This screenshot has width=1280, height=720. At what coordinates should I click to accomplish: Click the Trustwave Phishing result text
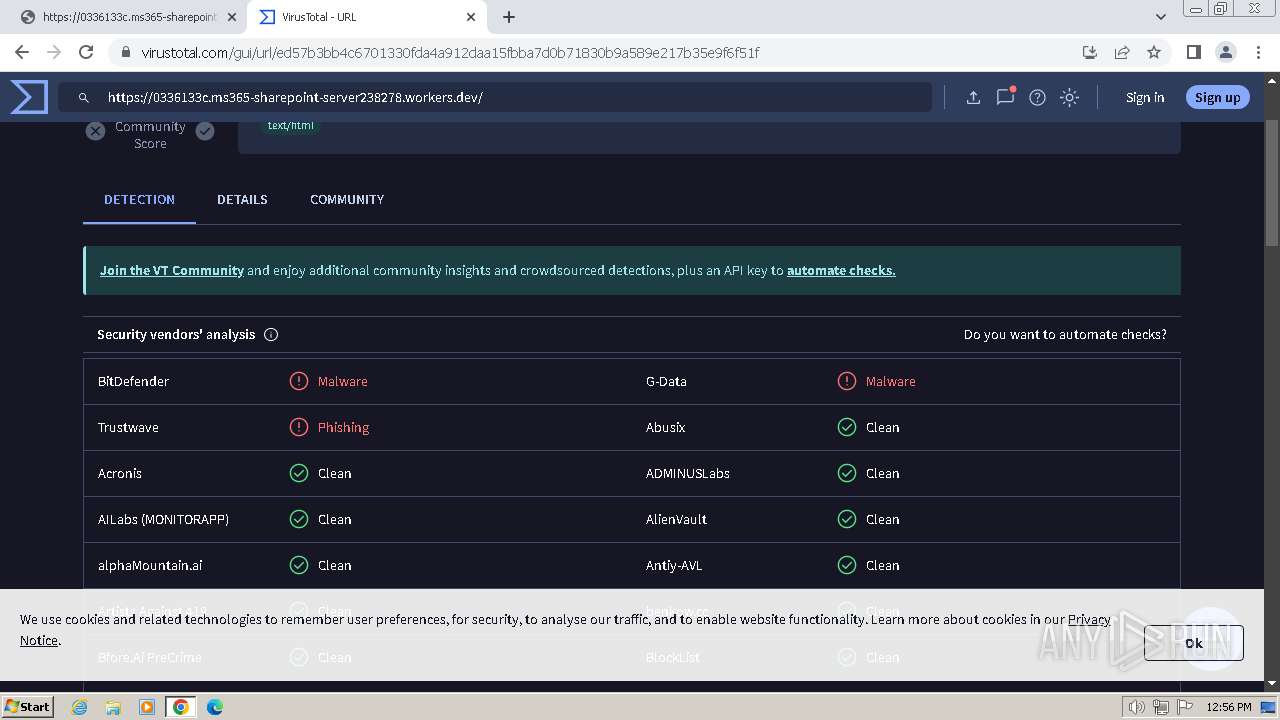click(x=343, y=427)
